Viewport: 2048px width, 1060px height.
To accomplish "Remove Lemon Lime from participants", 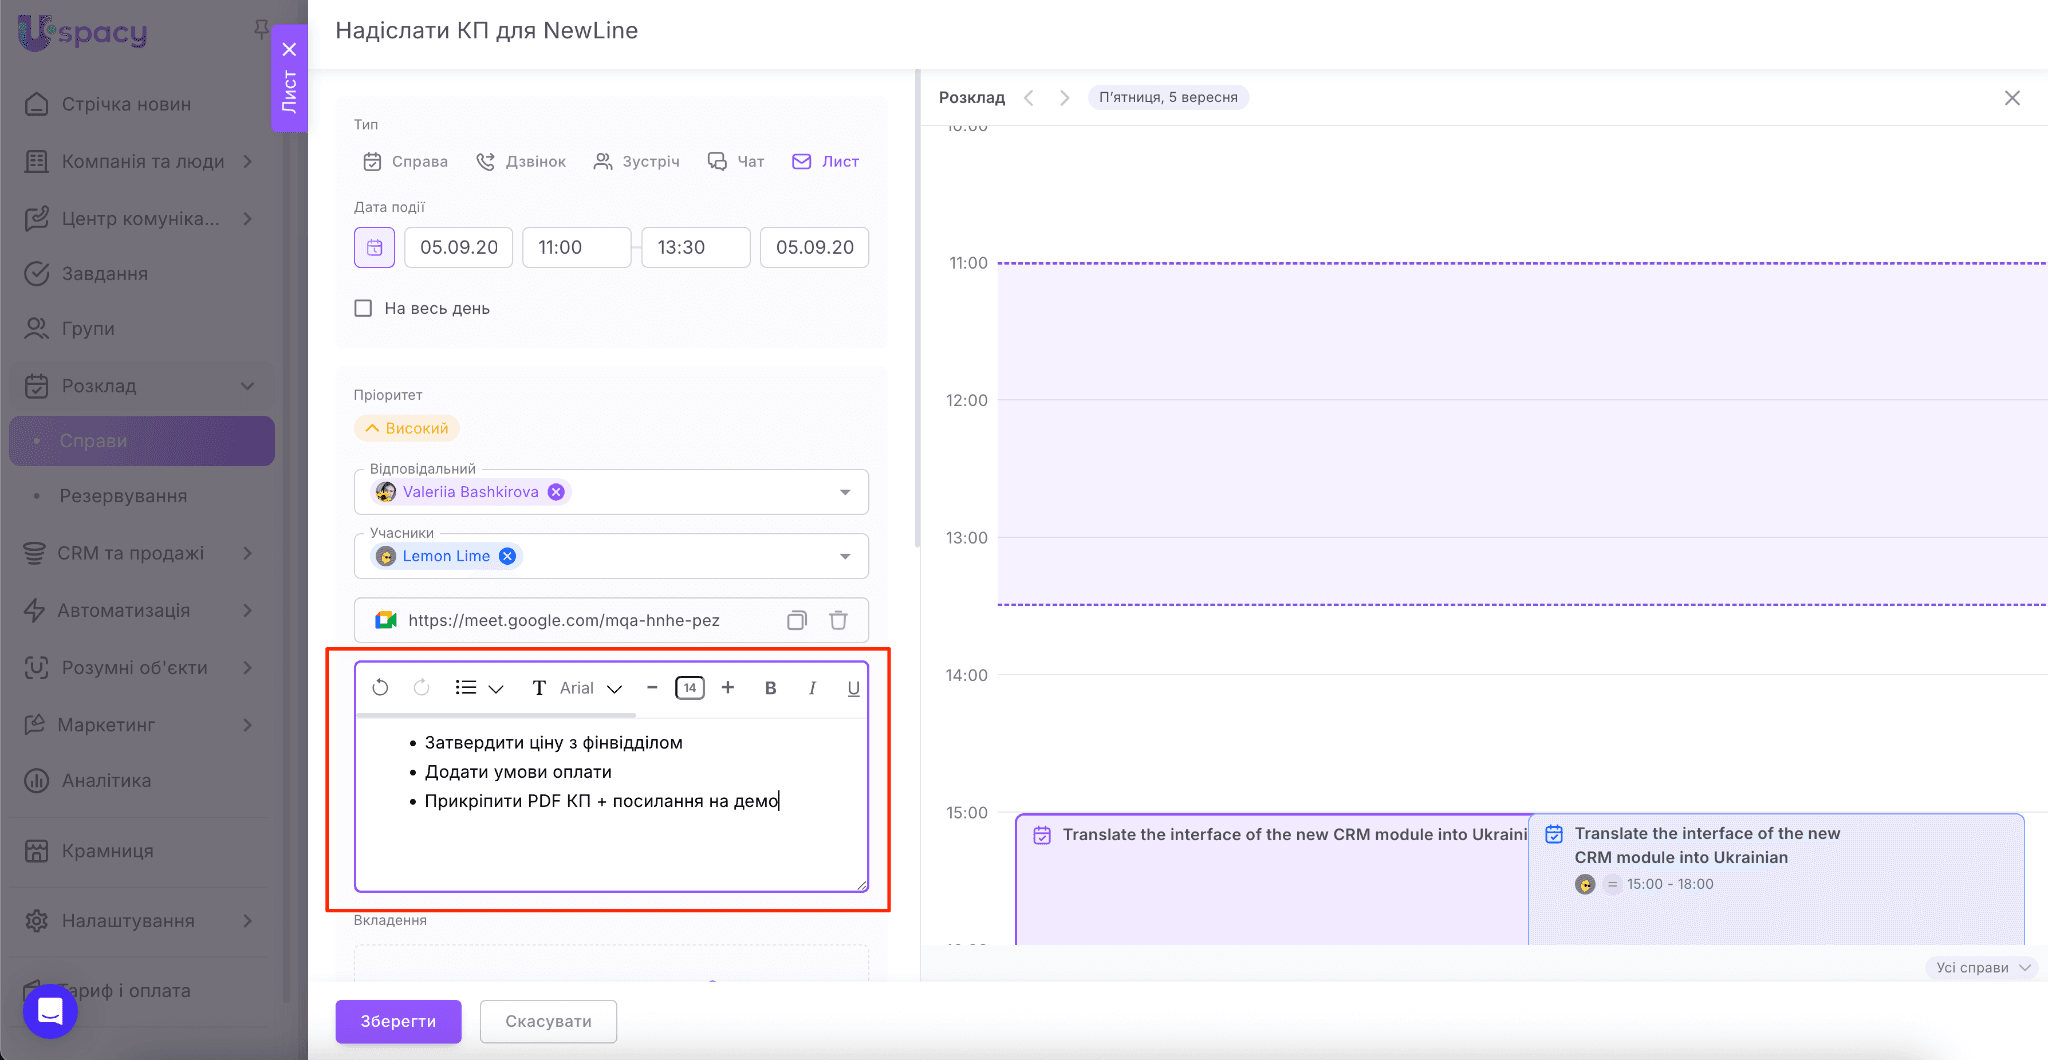I will [508, 556].
